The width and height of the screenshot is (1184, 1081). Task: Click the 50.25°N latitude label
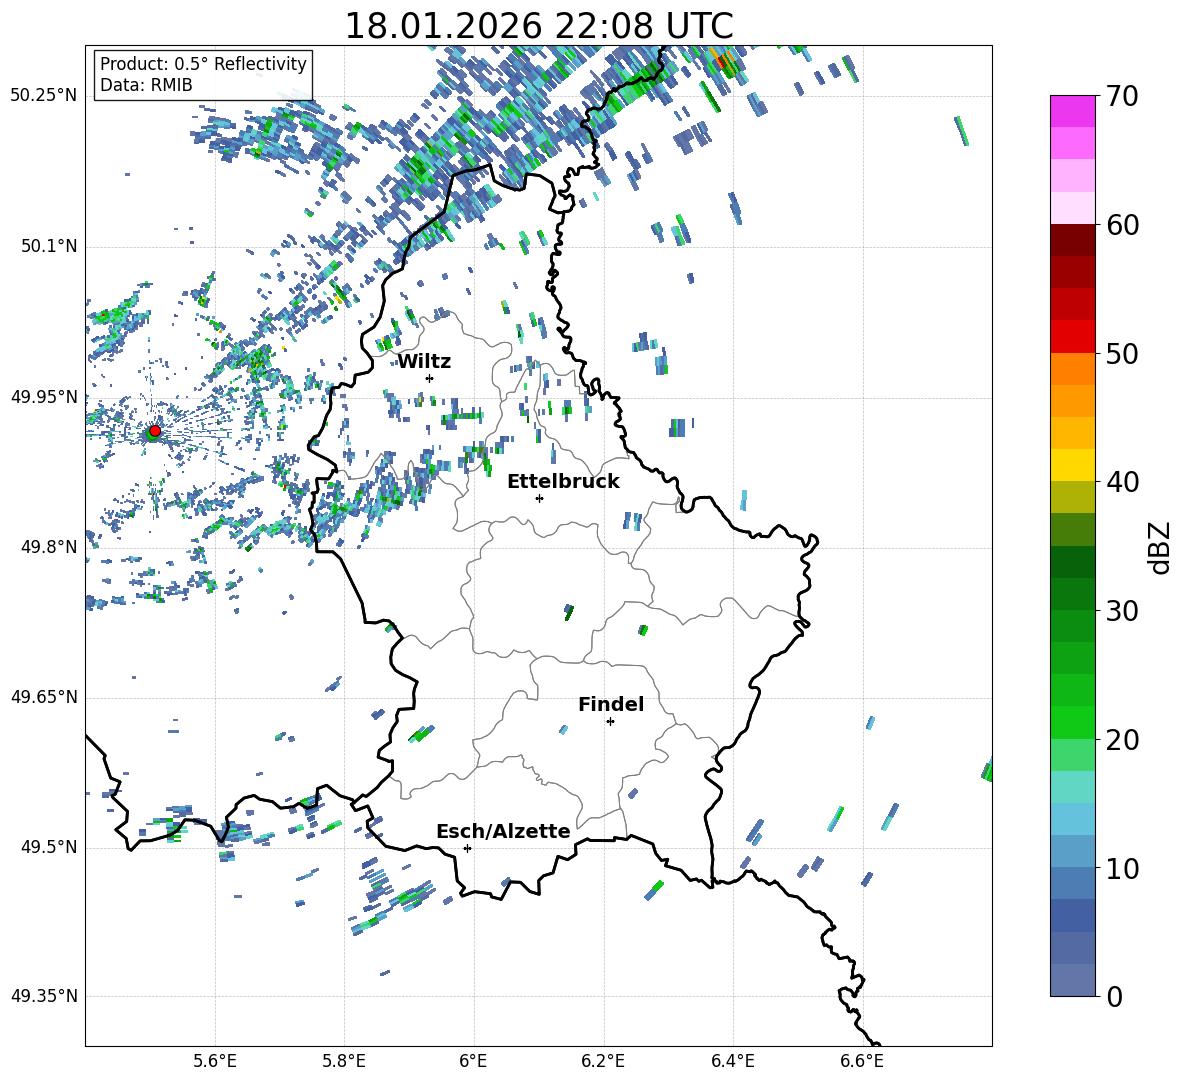44,96
